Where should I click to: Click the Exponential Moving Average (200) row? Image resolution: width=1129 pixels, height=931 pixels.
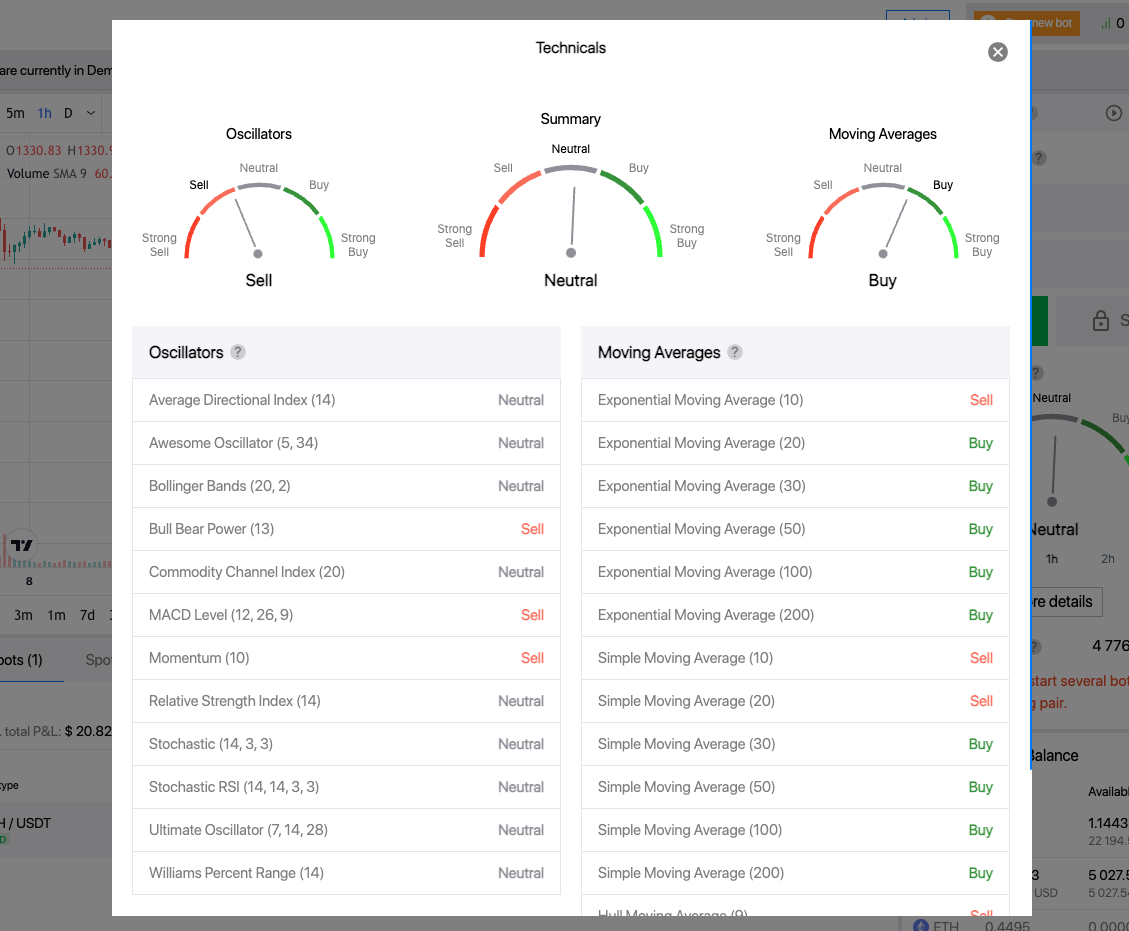795,615
